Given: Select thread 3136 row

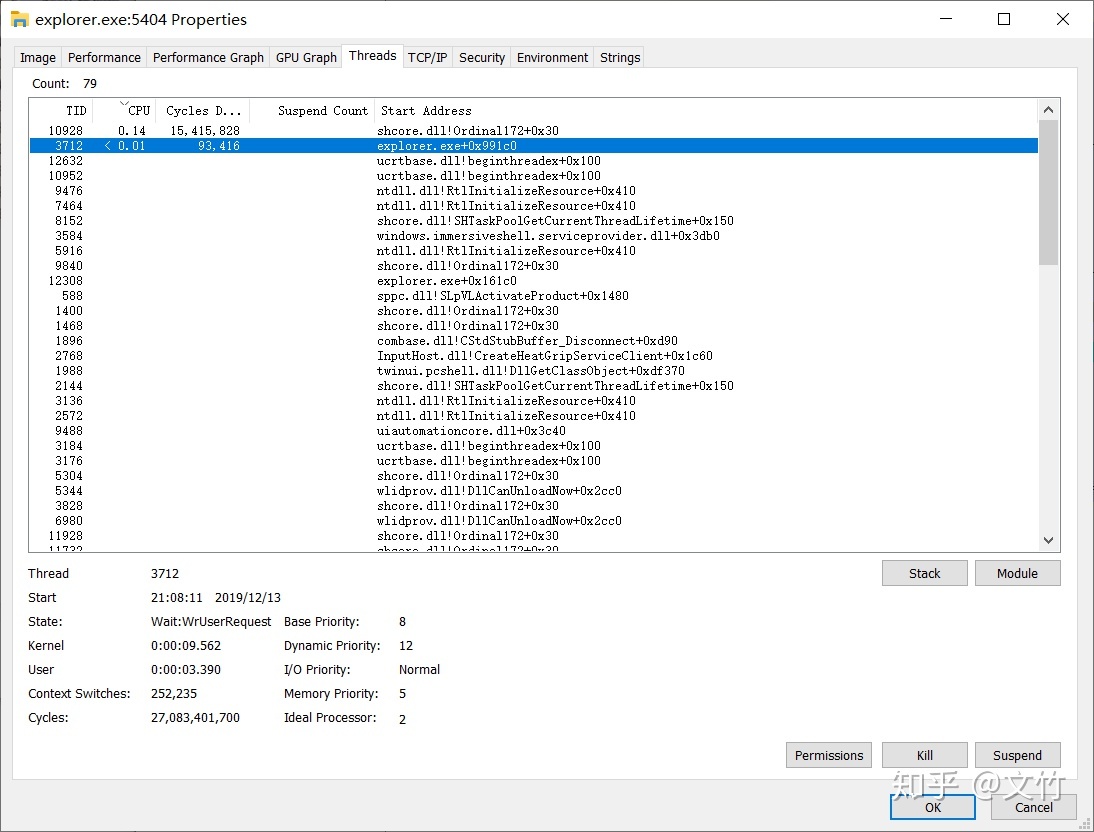Looking at the screenshot, I should 534,401.
